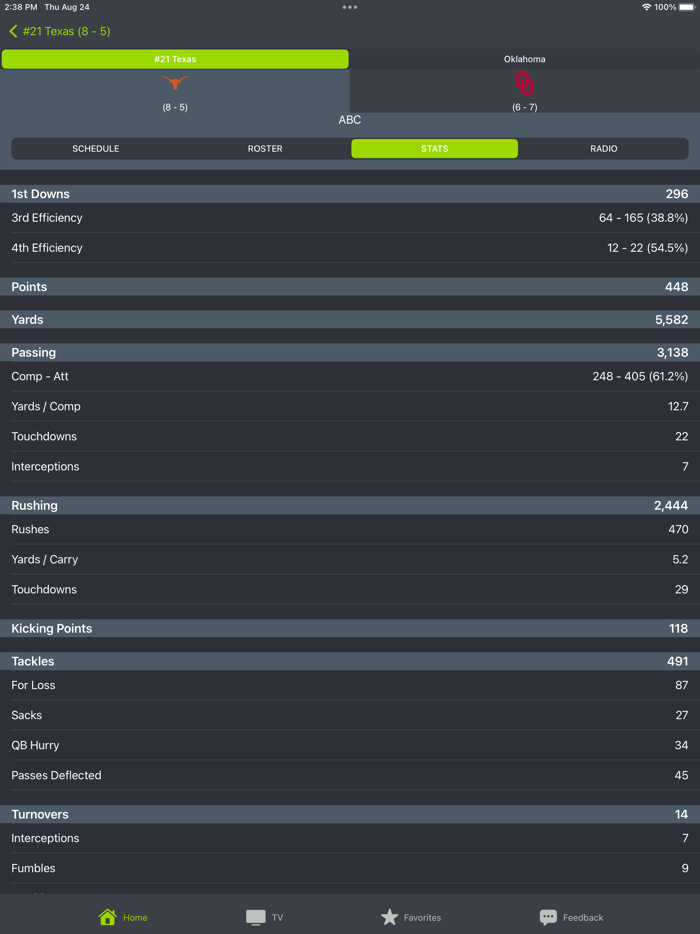Screen dimensions: 700x934
Task: Select the 3rd Efficiency row
Action: point(350,218)
